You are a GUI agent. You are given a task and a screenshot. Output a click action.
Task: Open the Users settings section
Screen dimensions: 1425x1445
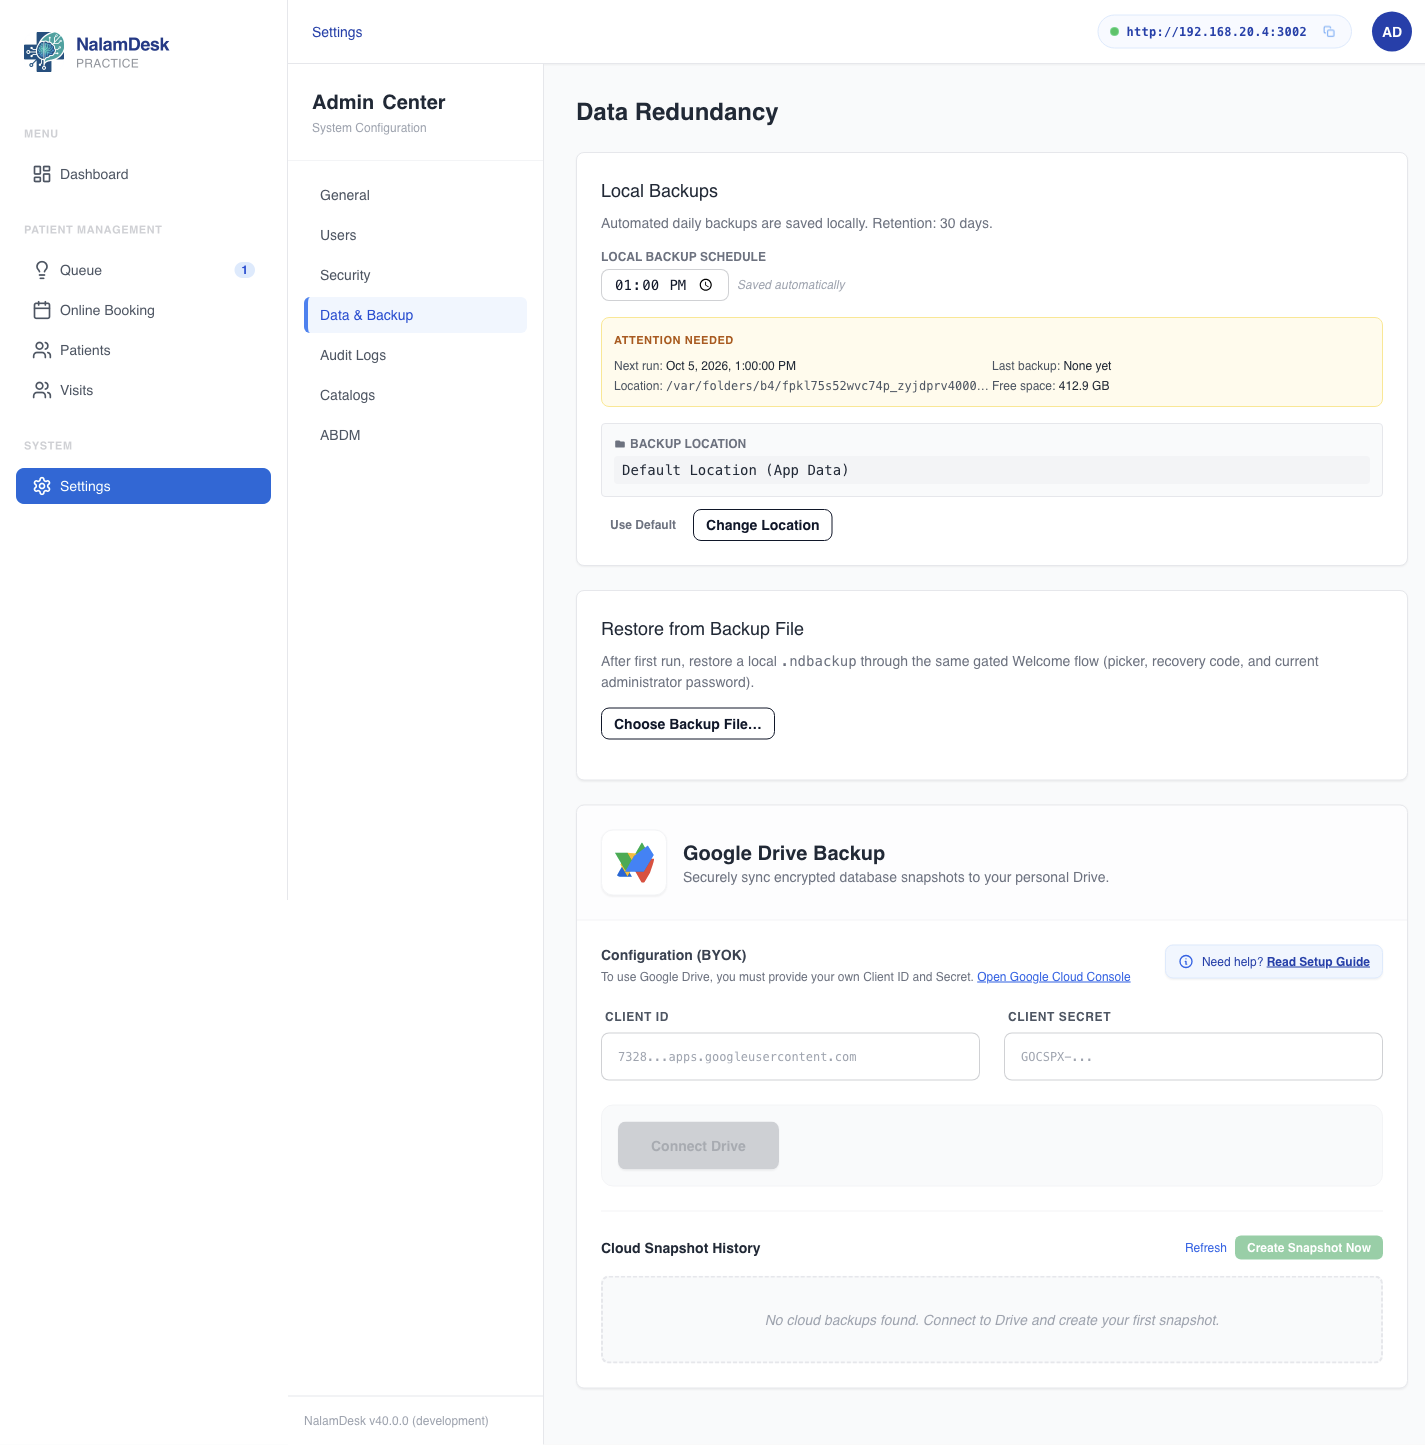416,235
